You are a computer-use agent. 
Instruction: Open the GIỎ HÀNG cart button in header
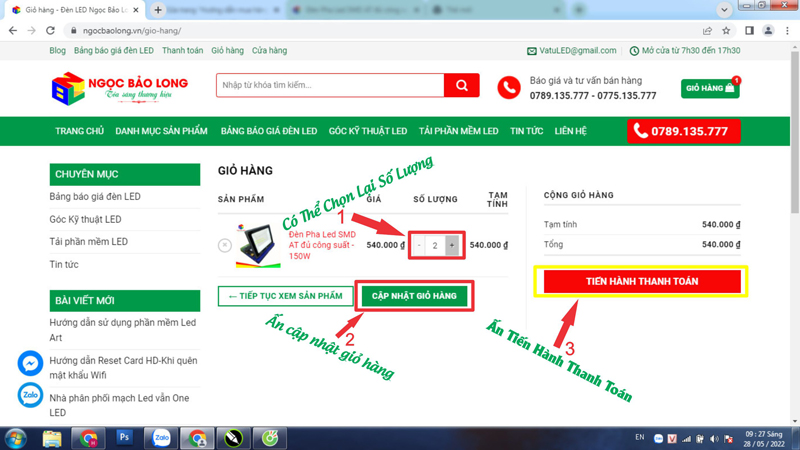point(710,88)
